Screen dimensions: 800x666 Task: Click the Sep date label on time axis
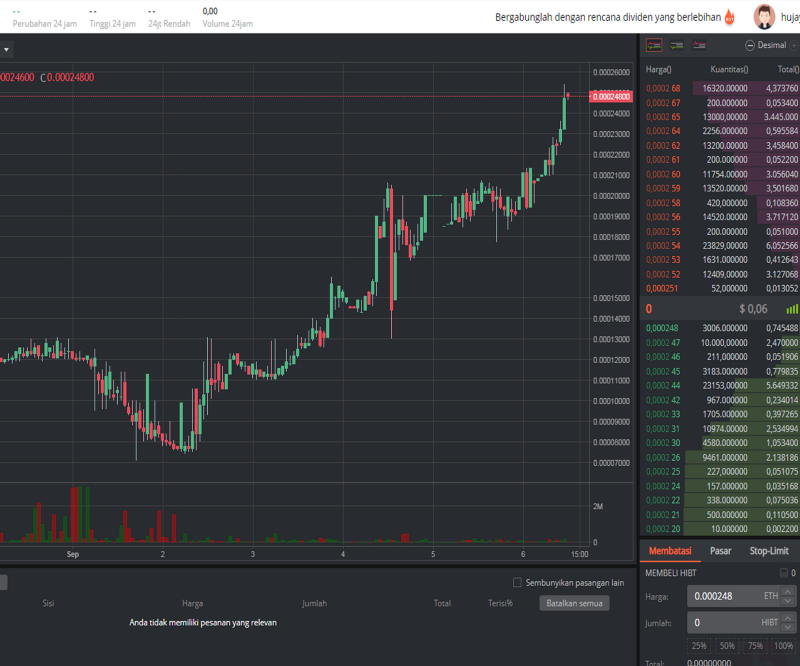pyautogui.click(x=72, y=554)
